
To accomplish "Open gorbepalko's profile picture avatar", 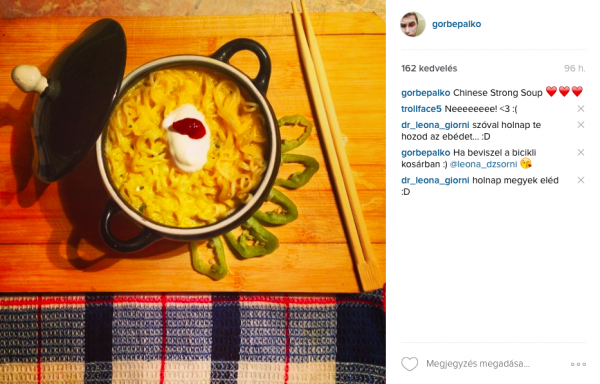I will click(413, 24).
